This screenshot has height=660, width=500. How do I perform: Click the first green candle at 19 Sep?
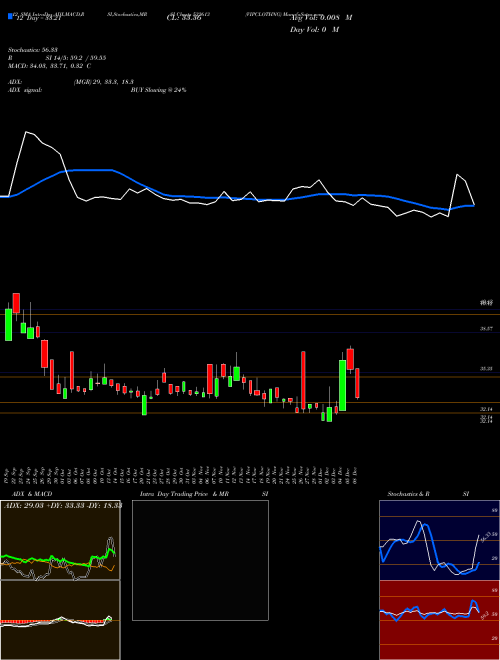8,325
